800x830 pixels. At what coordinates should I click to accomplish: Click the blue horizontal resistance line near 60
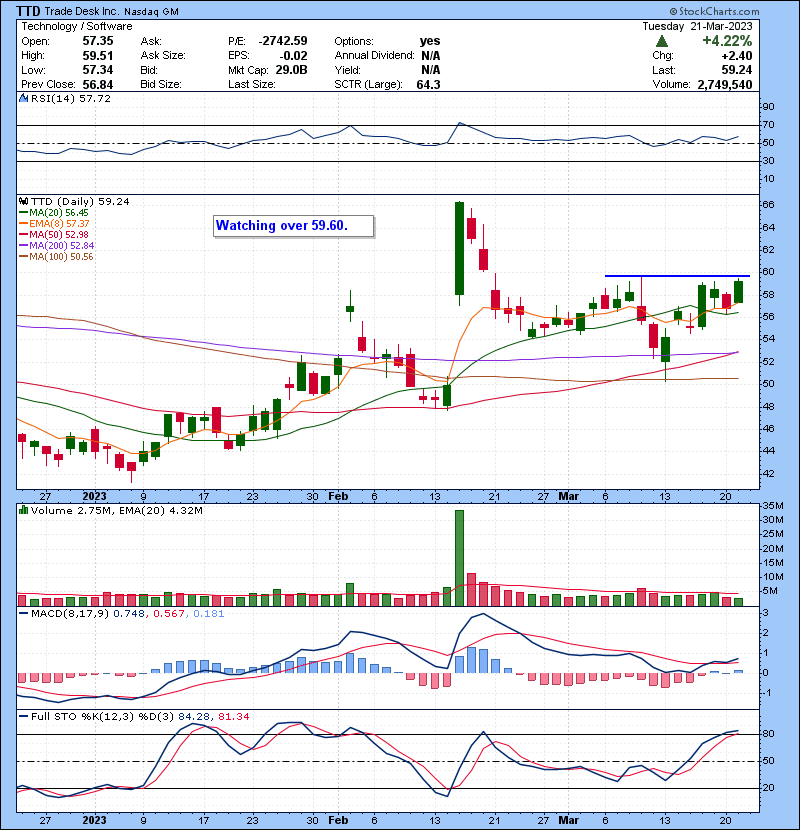(x=677, y=276)
